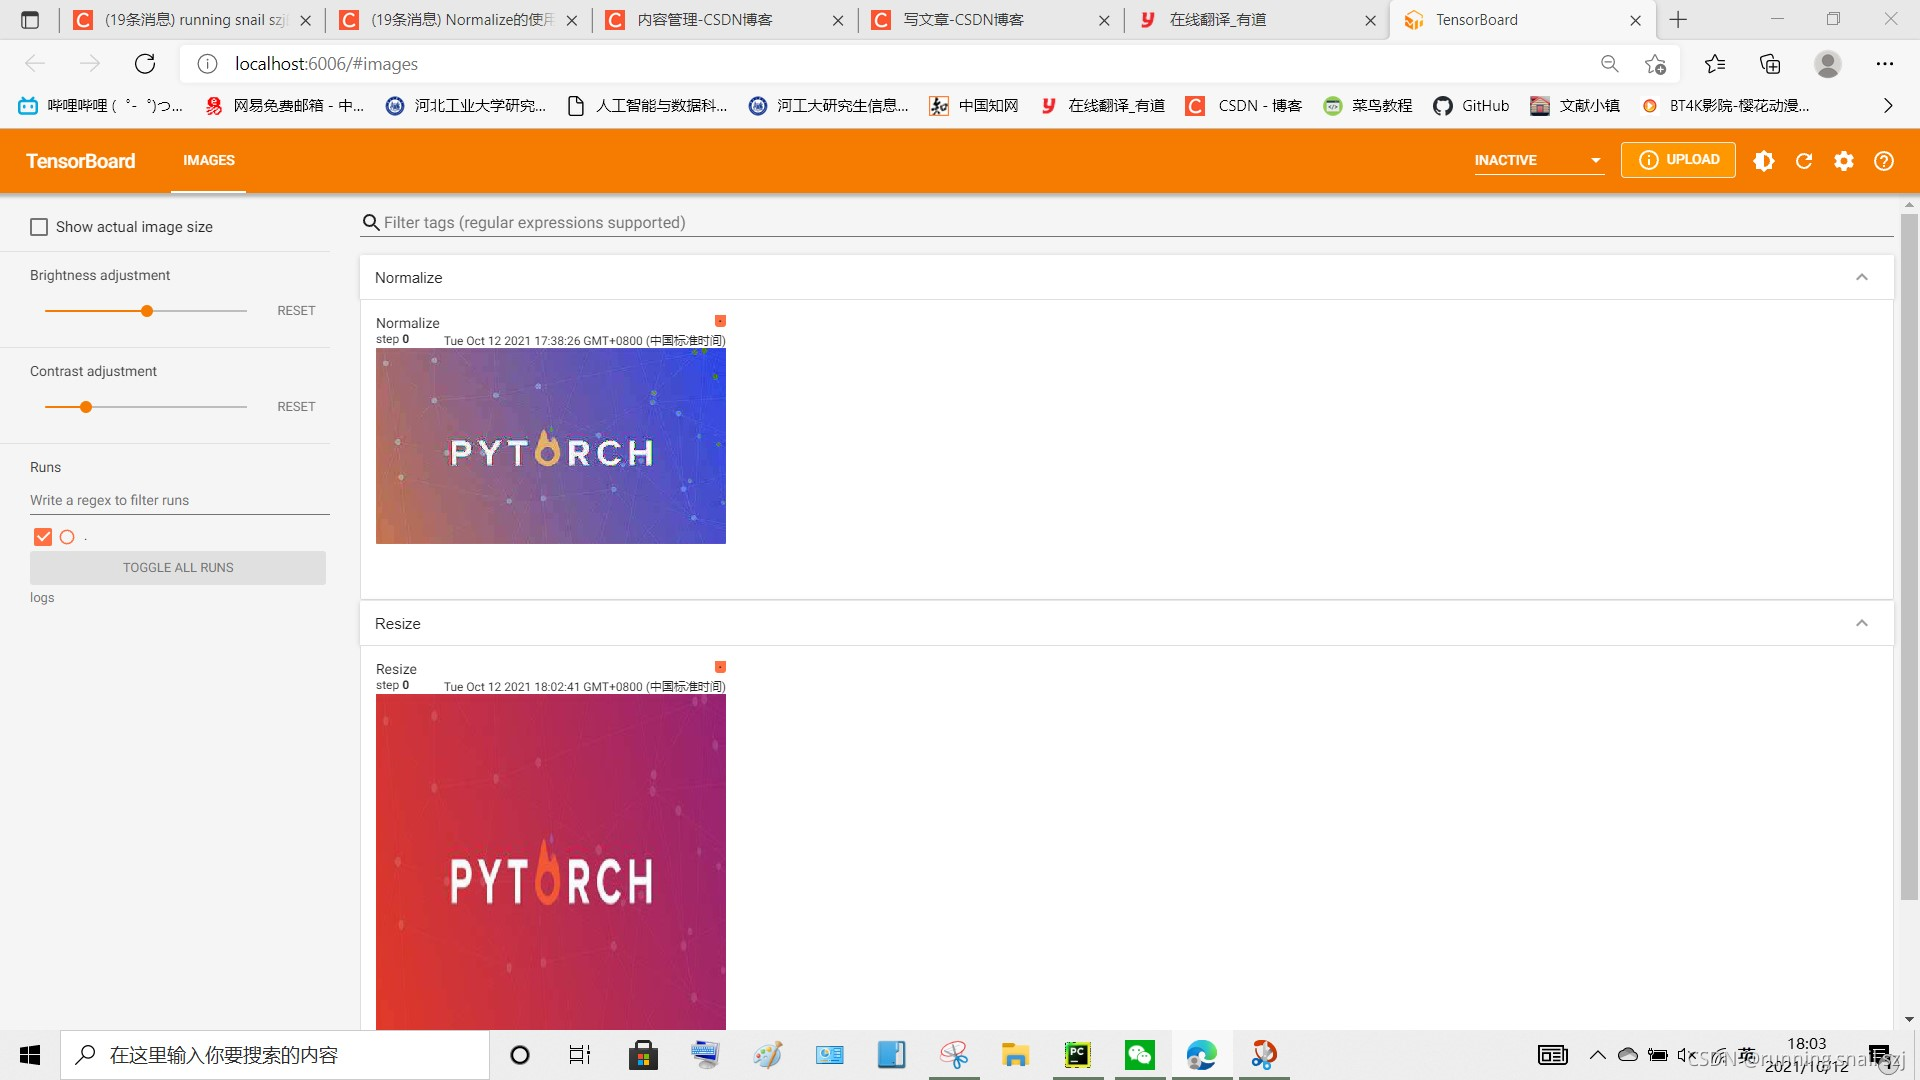
Task: Open the TensorBoard help icon
Action: pyautogui.click(x=1884, y=161)
